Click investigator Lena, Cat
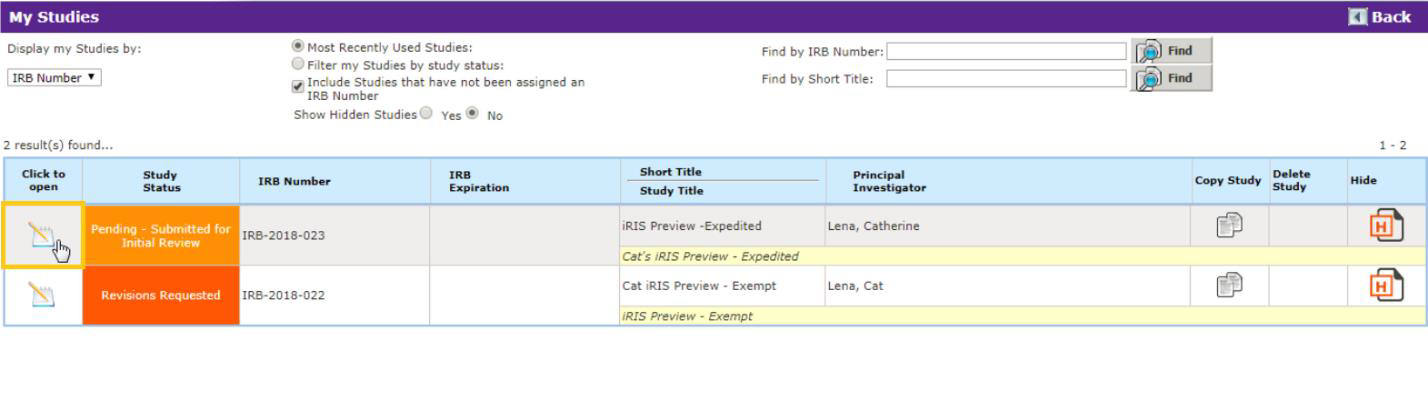The width and height of the screenshot is (1428, 401). coord(855,286)
